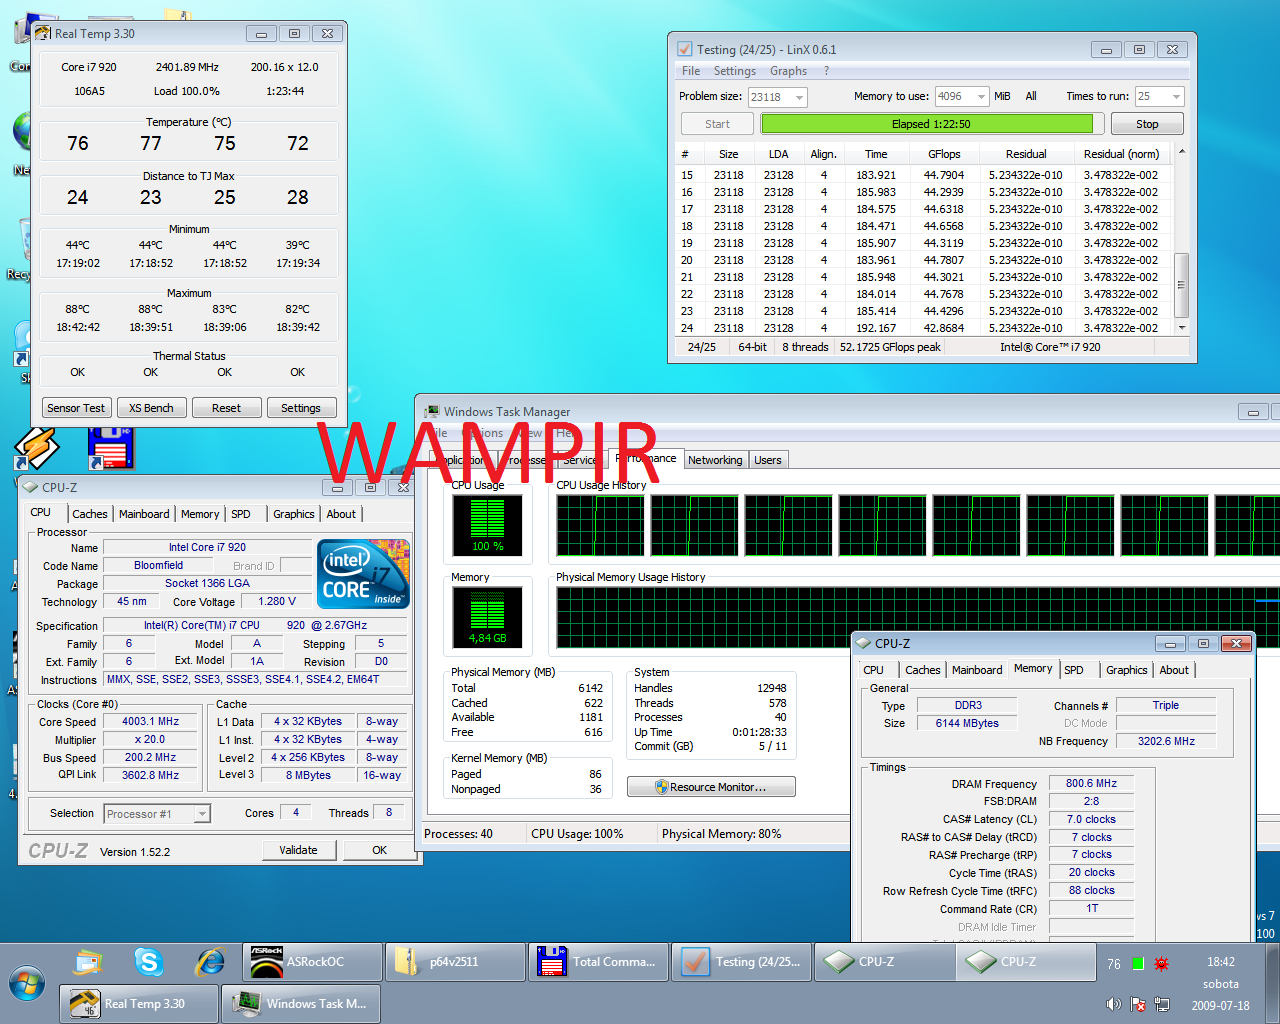Switch to Graphics tab in CPU-Z processor window
The width and height of the screenshot is (1280, 1024).
click(x=293, y=514)
